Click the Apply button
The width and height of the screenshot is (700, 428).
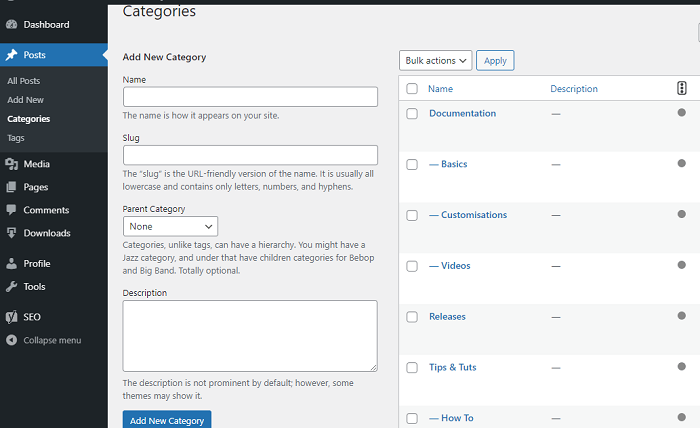click(495, 60)
